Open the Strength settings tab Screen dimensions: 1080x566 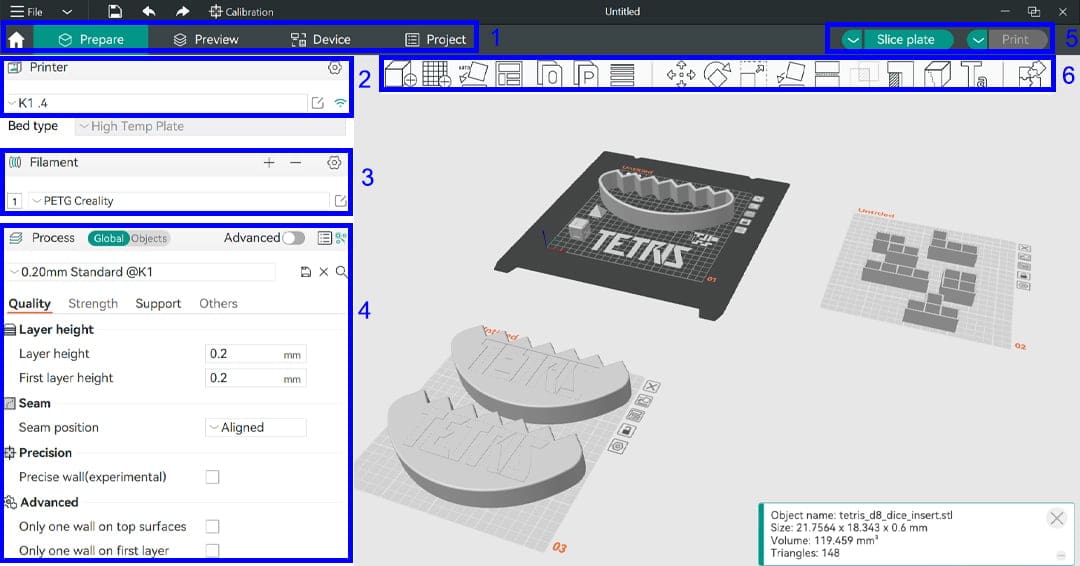click(x=93, y=304)
